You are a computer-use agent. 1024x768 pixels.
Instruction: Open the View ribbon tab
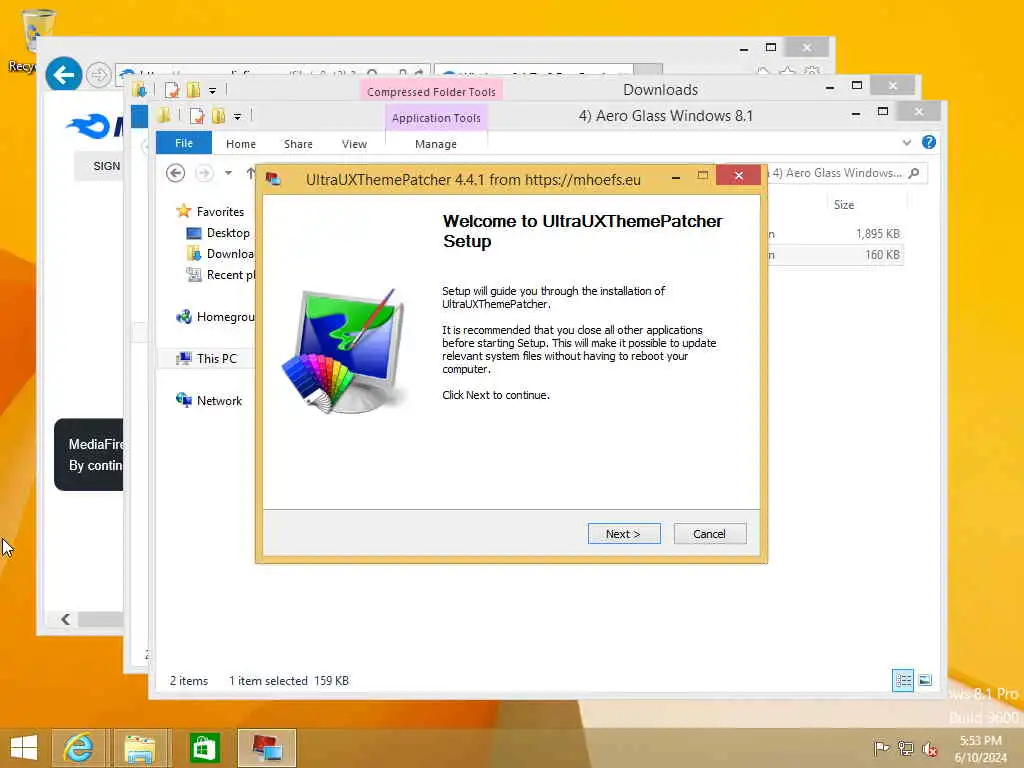pos(354,144)
